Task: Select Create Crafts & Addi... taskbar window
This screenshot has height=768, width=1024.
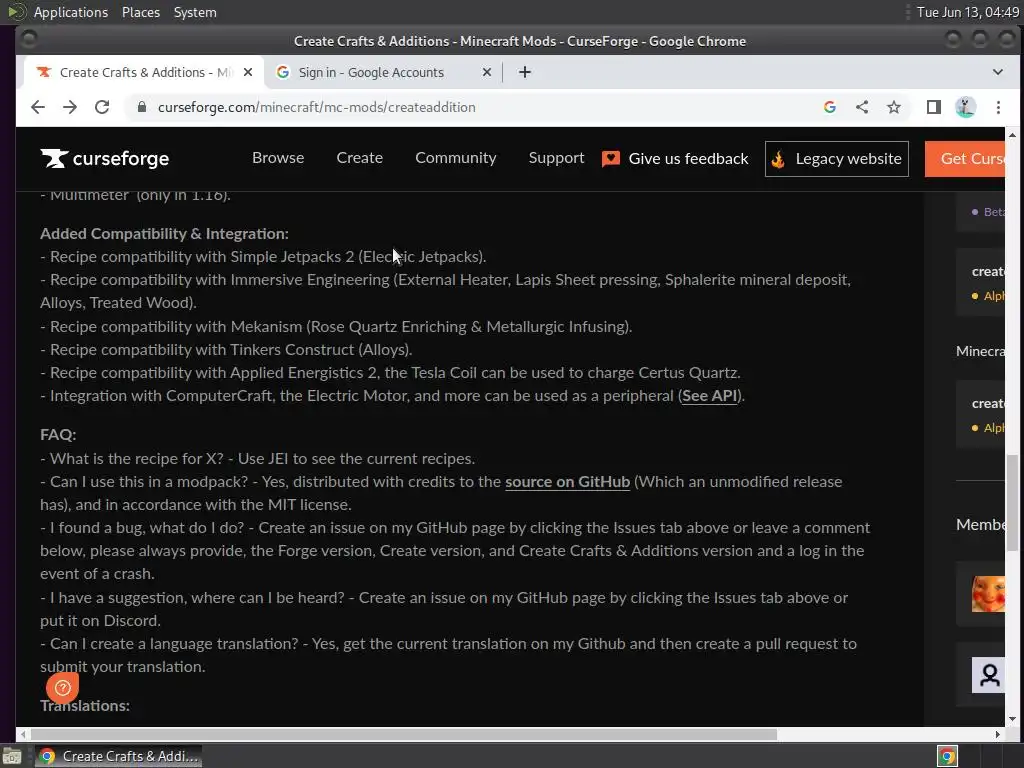Action: click(118, 756)
